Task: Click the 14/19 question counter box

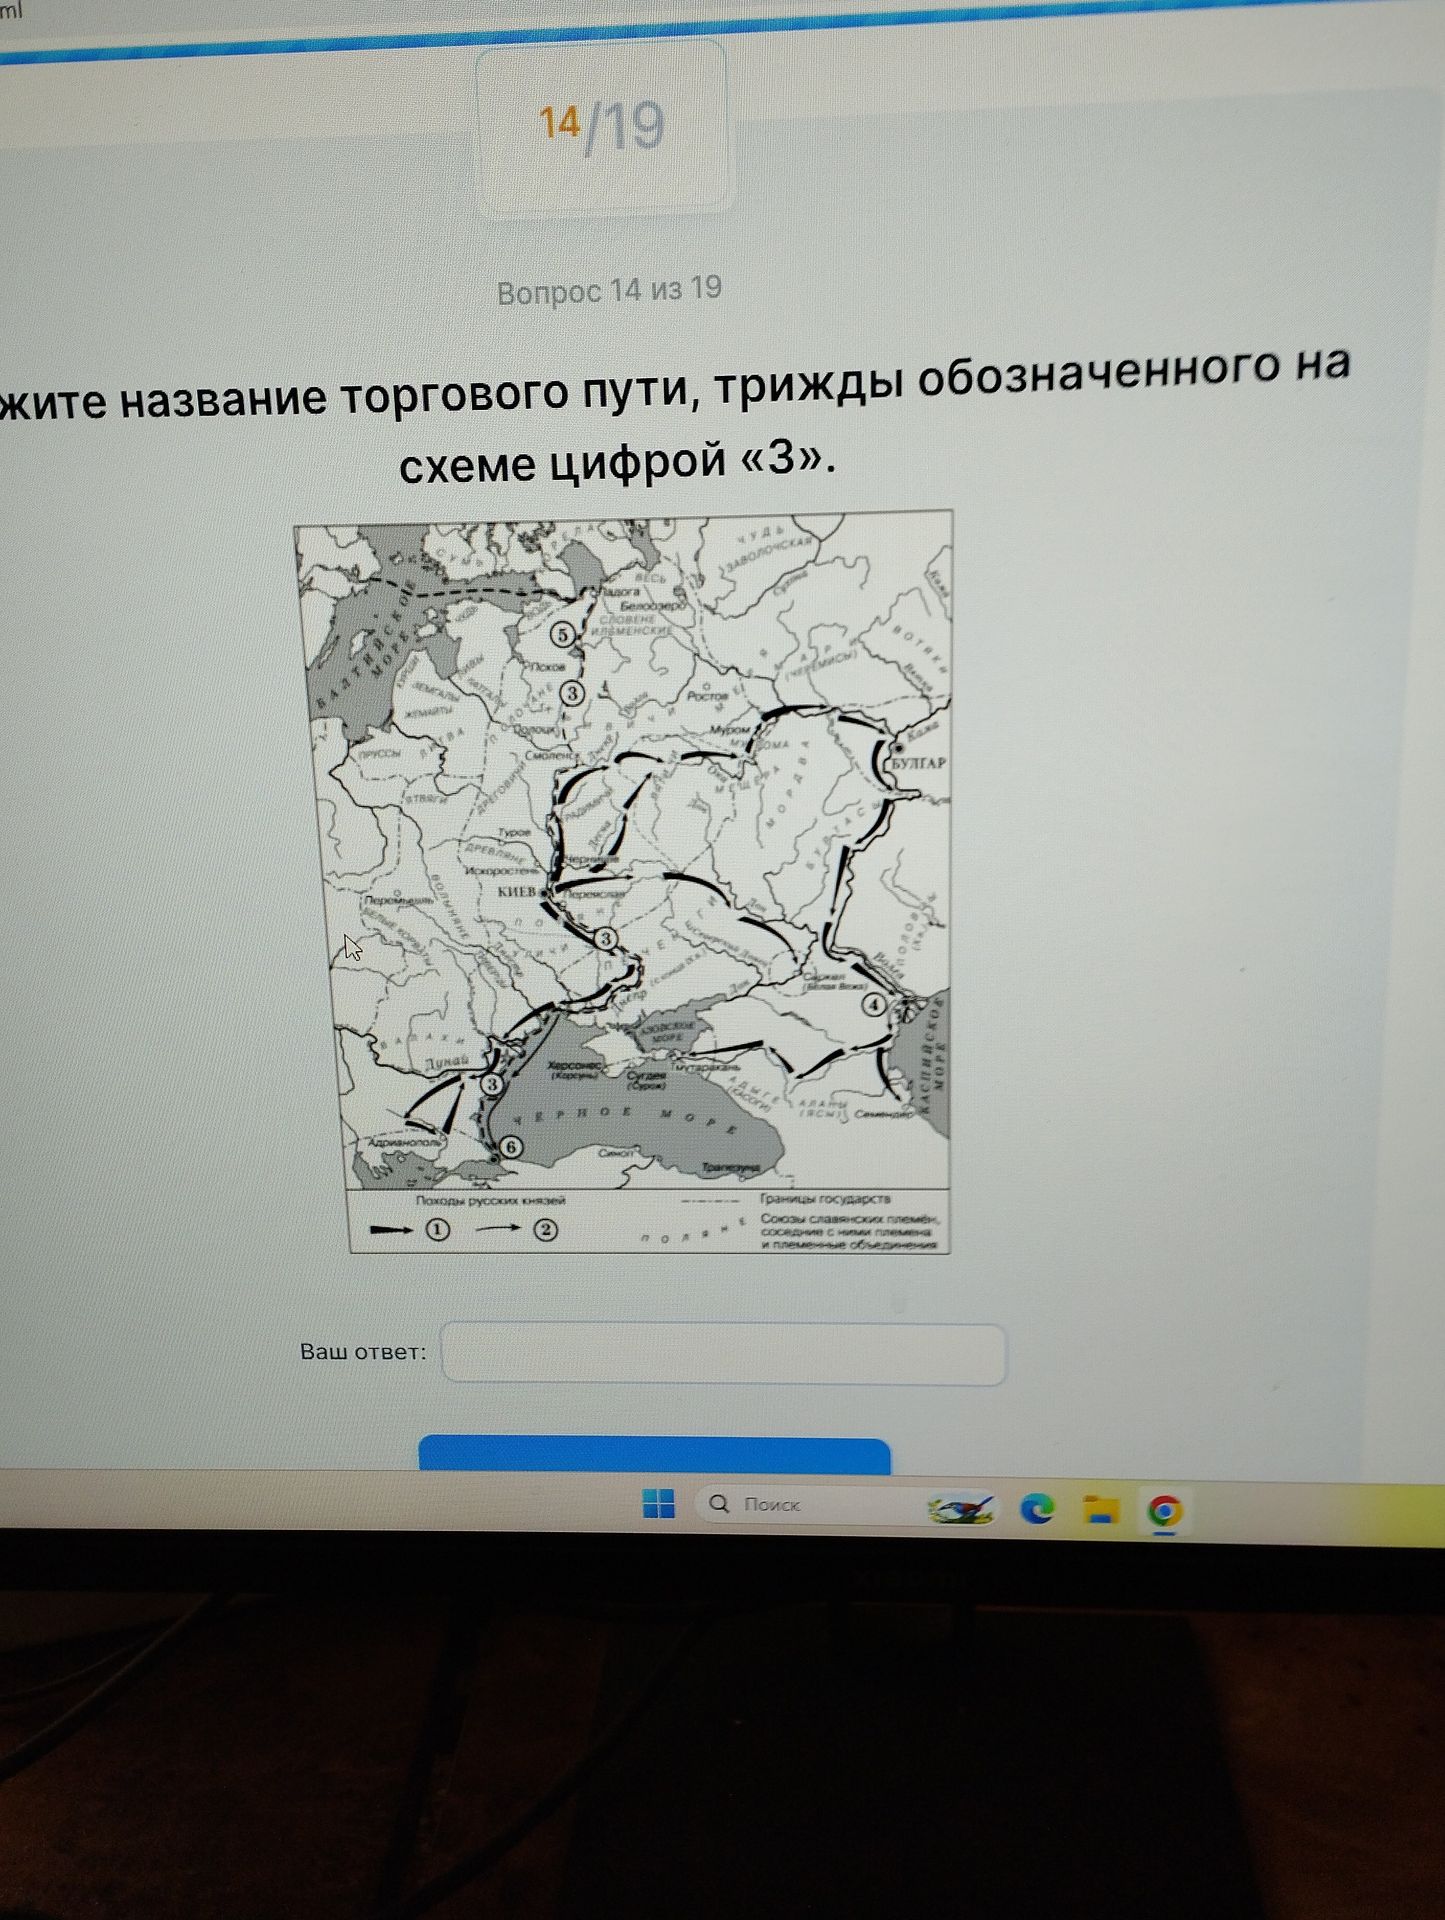Action: [x=601, y=127]
